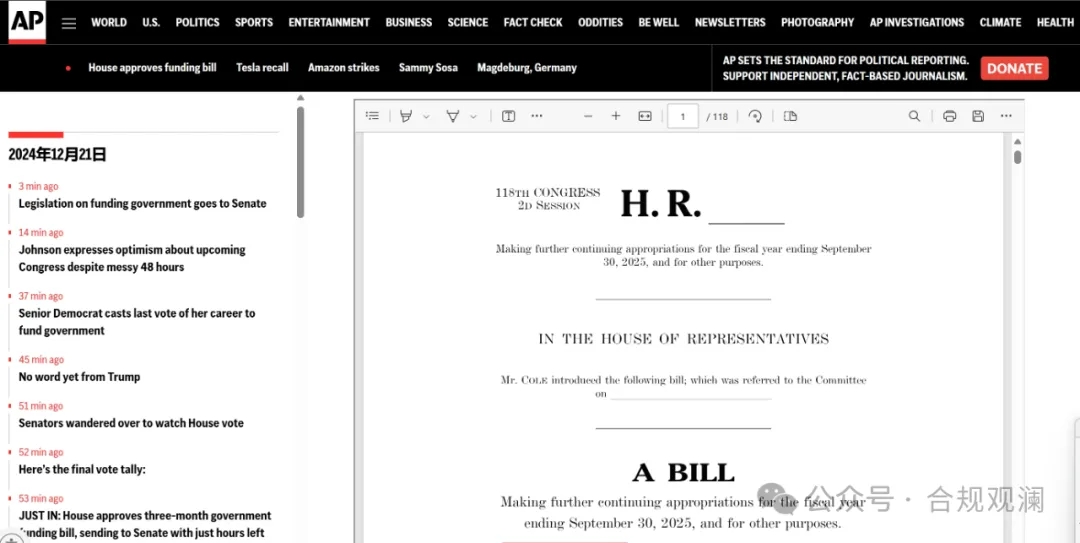Go to the SCIENCE section
The width and height of the screenshot is (1080, 543).
pos(468,22)
